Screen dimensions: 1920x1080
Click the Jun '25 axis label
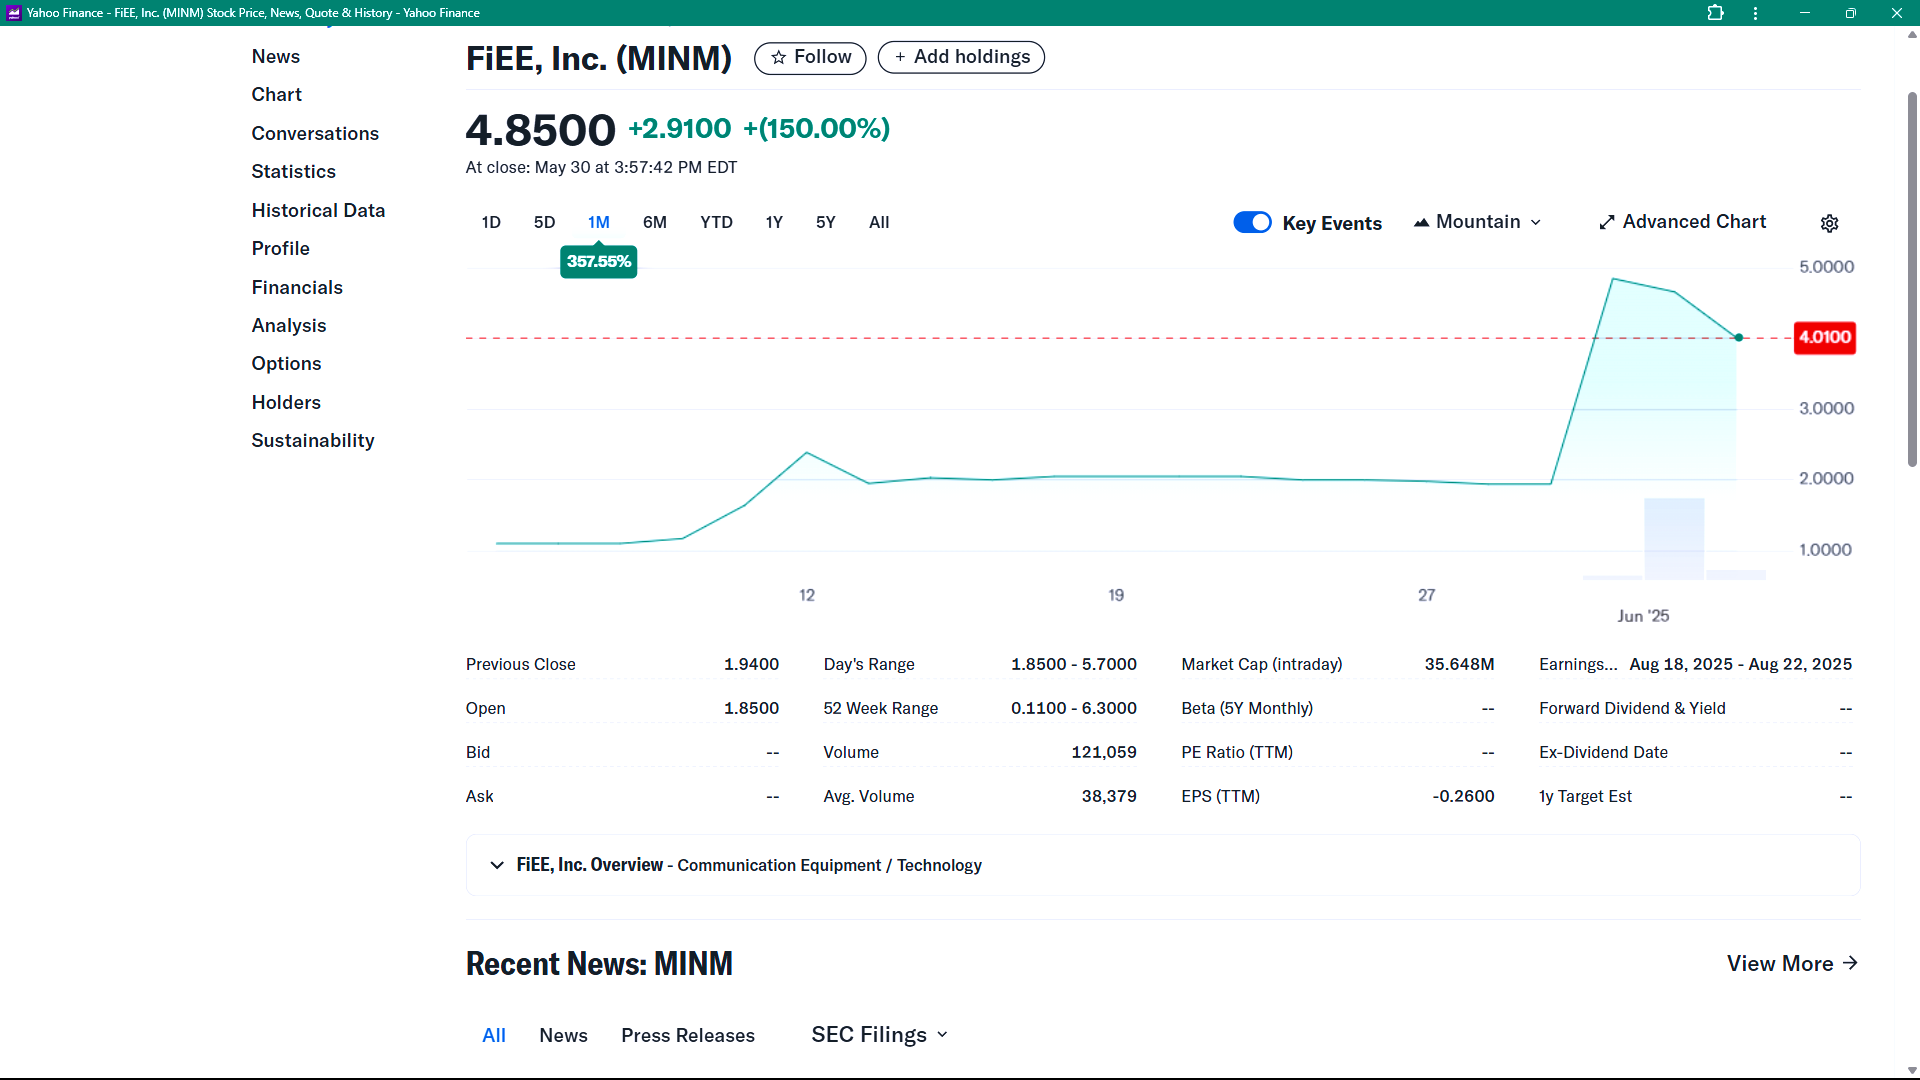(x=1643, y=616)
